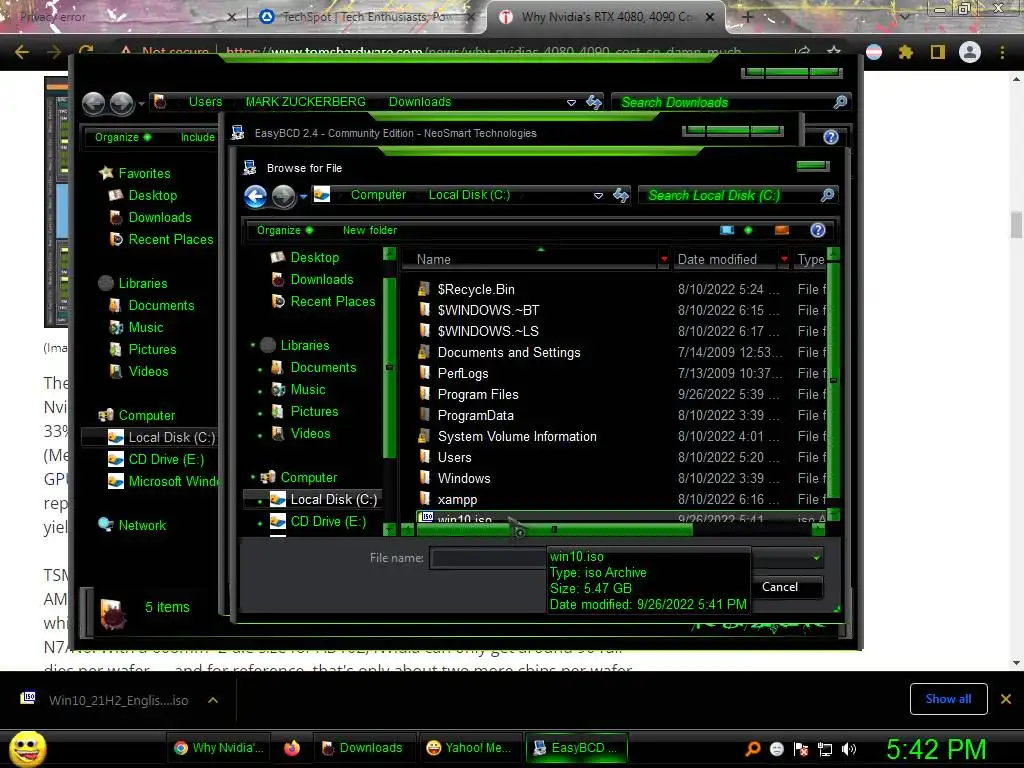Click Forward arrow in Browse for File dialog
Image resolution: width=1024 pixels, height=768 pixels.
[x=283, y=196]
